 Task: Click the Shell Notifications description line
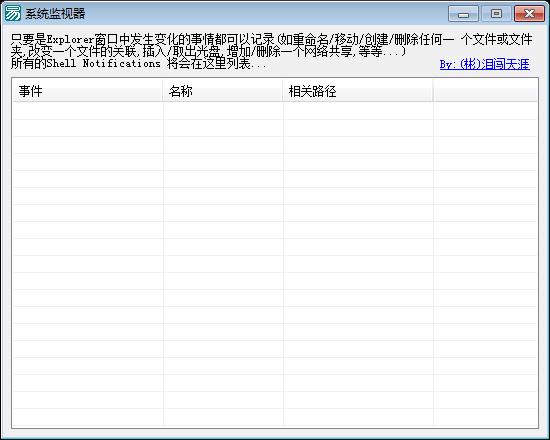pyautogui.click(x=139, y=64)
